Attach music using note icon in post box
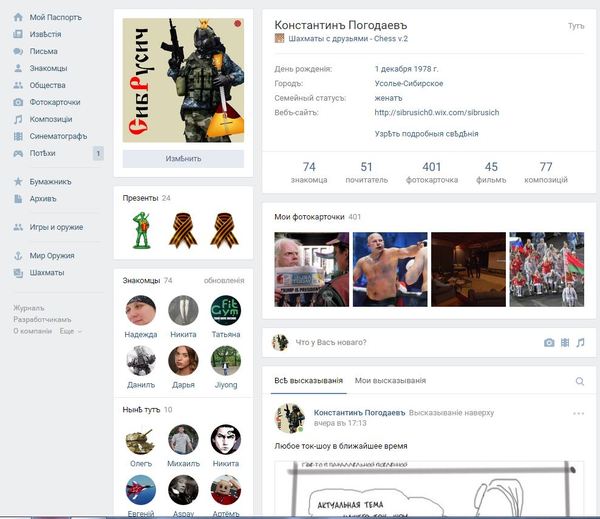Viewport: 600px width, 519px height. (x=581, y=342)
